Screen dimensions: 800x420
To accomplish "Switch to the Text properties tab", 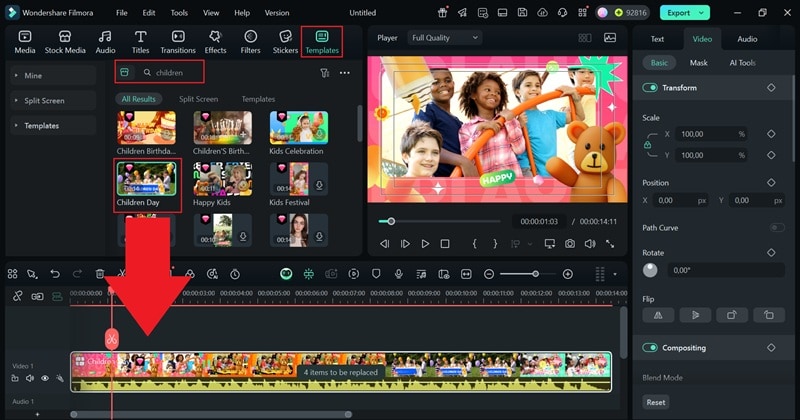I will point(657,39).
